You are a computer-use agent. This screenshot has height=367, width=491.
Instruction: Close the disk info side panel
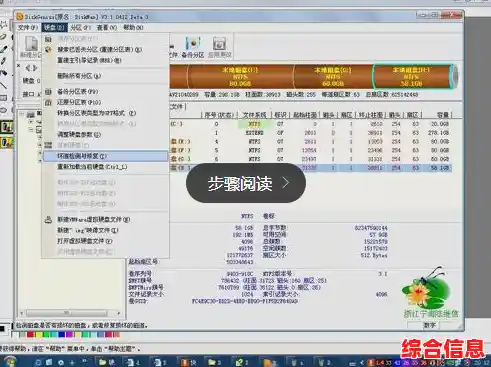pos(19,66)
